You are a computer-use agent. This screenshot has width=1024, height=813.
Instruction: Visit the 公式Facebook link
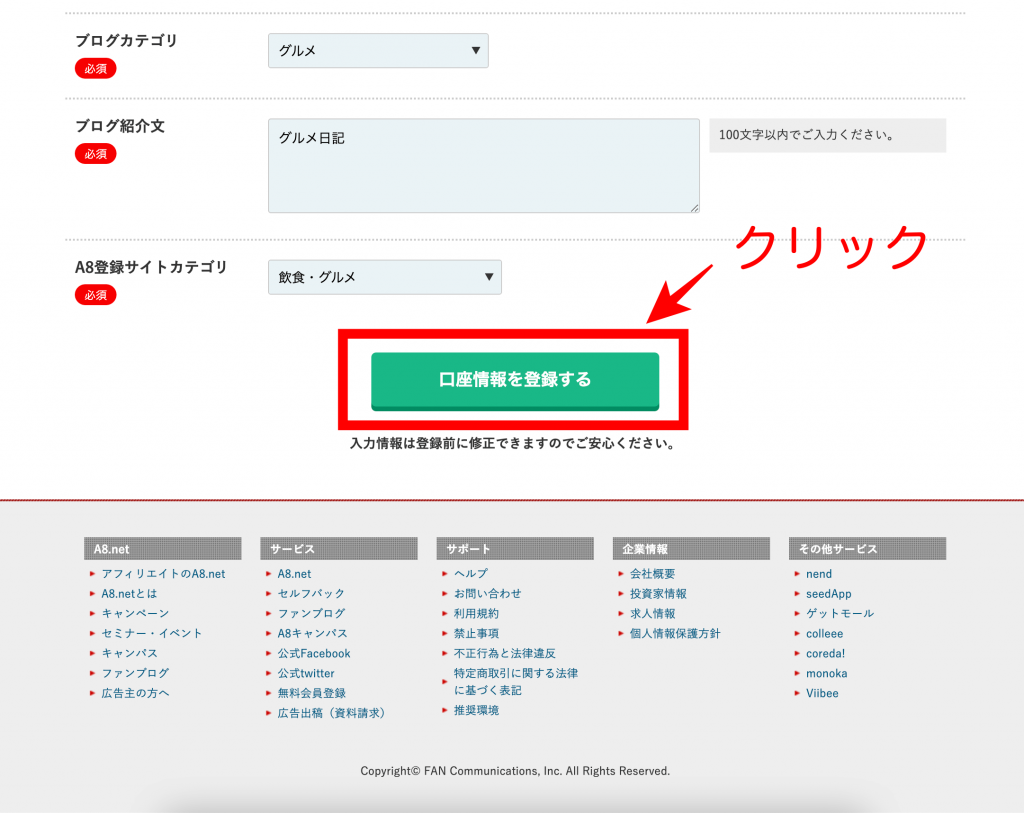tap(314, 653)
